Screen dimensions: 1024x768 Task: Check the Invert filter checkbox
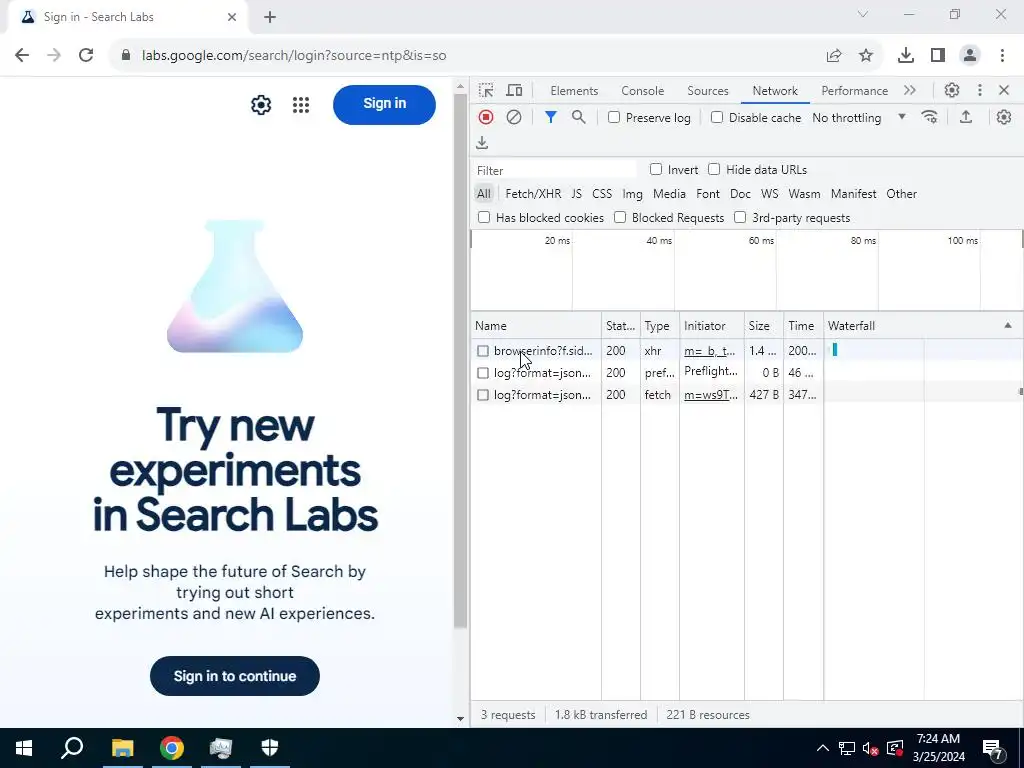pos(656,169)
